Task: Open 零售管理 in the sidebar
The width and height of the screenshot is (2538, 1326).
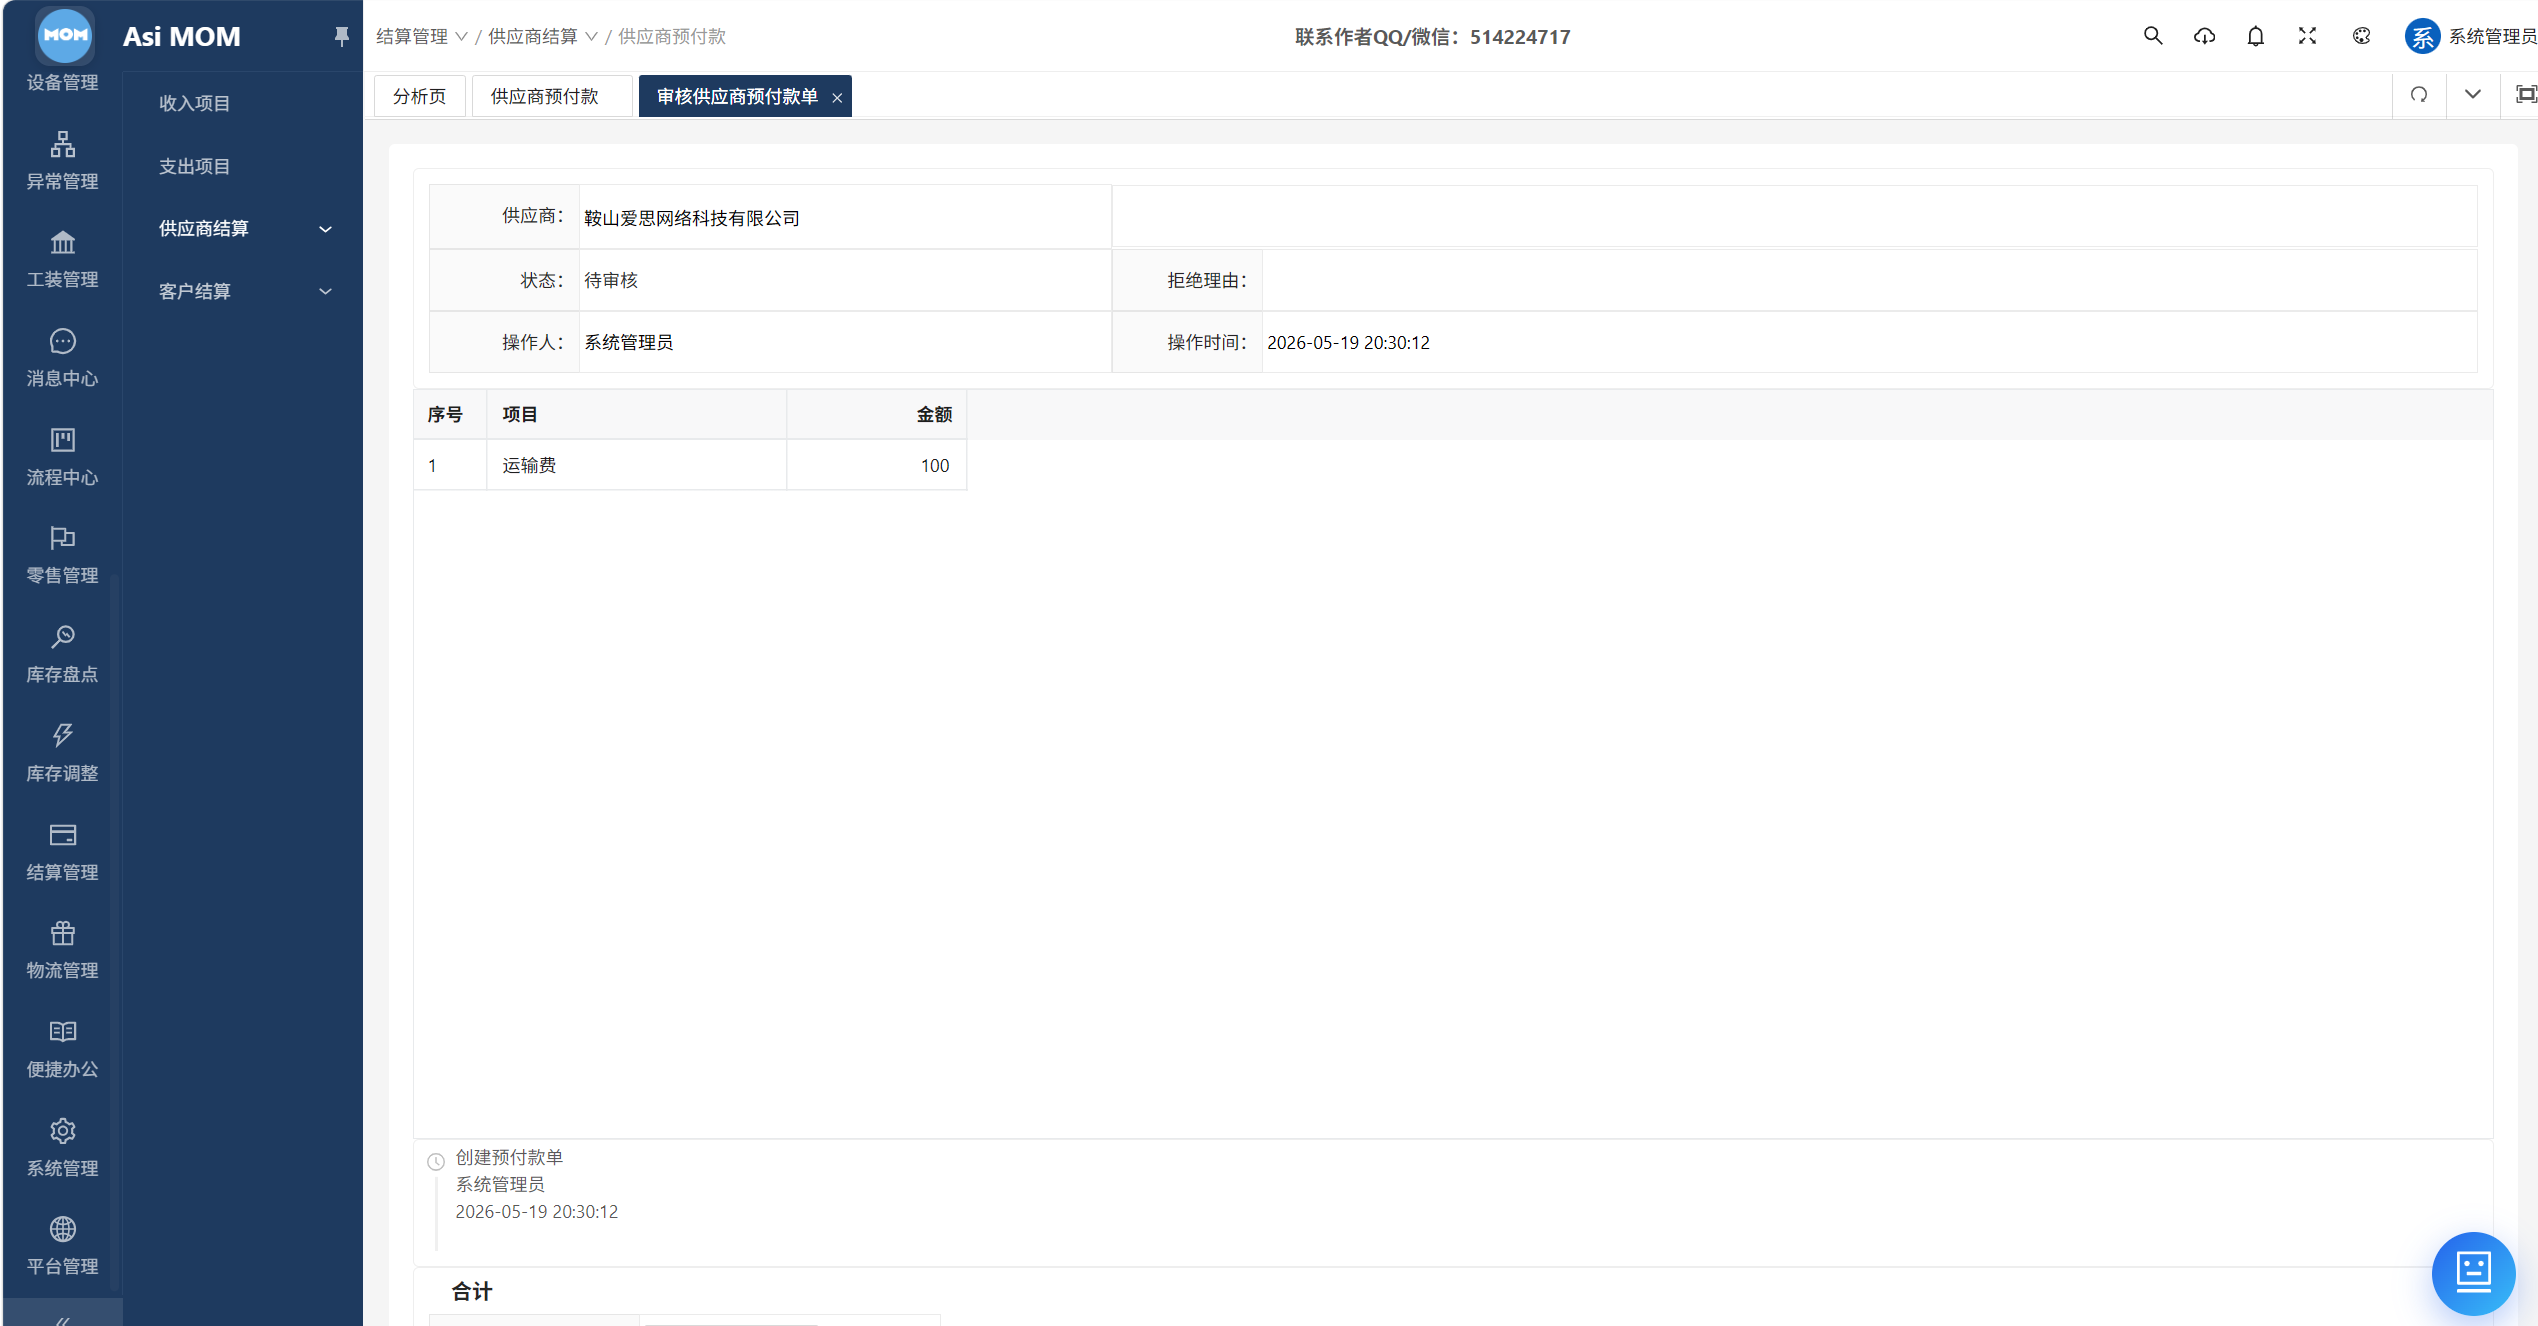Action: (x=62, y=555)
